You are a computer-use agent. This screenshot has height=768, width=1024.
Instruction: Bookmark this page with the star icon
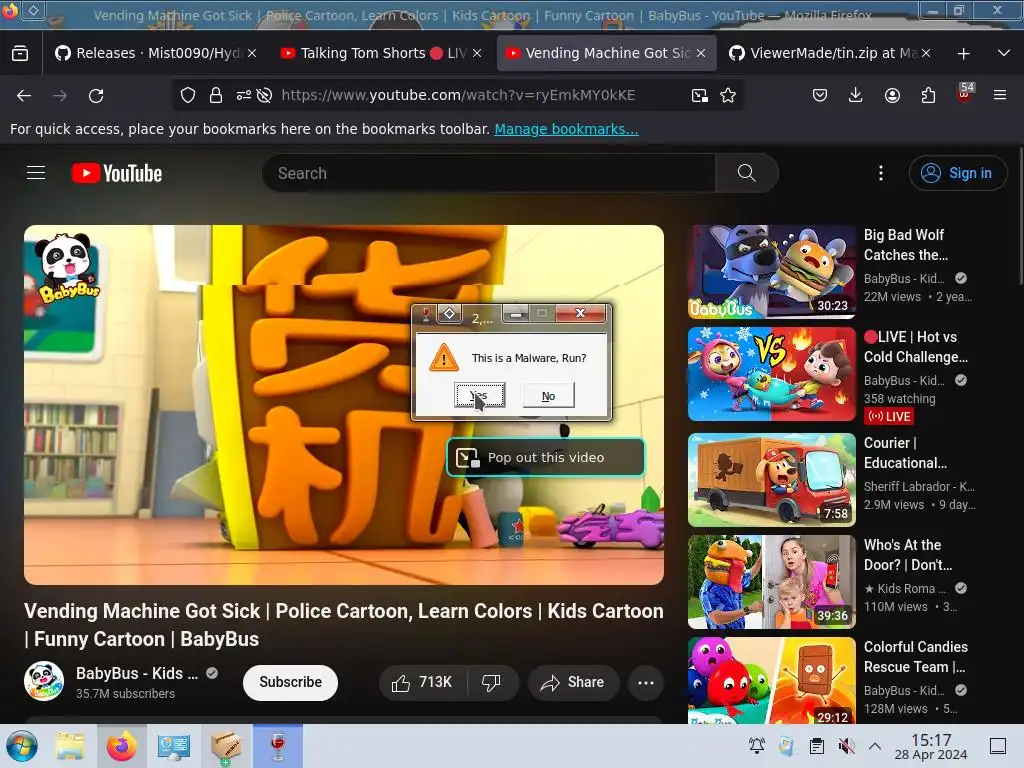(728, 95)
